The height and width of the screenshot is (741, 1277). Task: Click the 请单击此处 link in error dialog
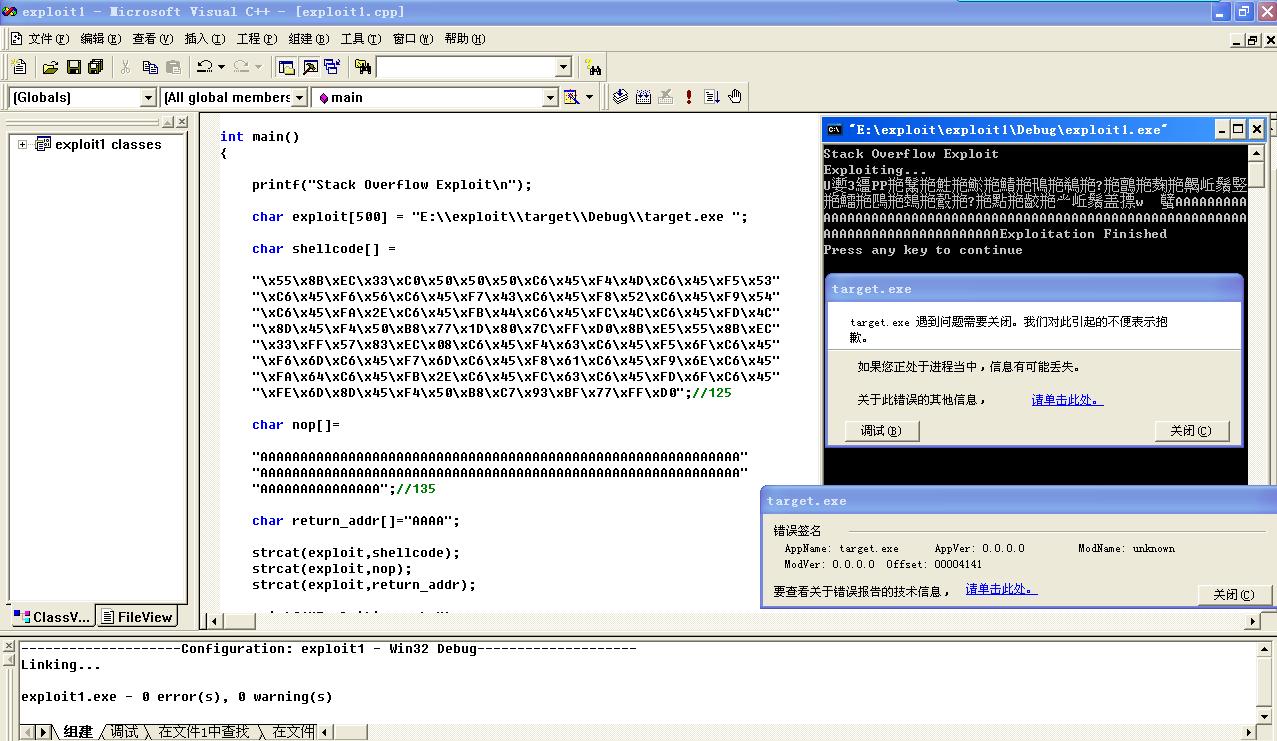(x=1067, y=400)
